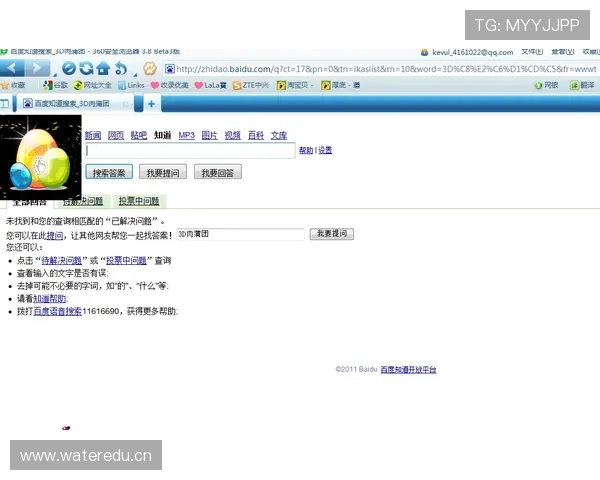Follow the 提问 link in the message

55,235
